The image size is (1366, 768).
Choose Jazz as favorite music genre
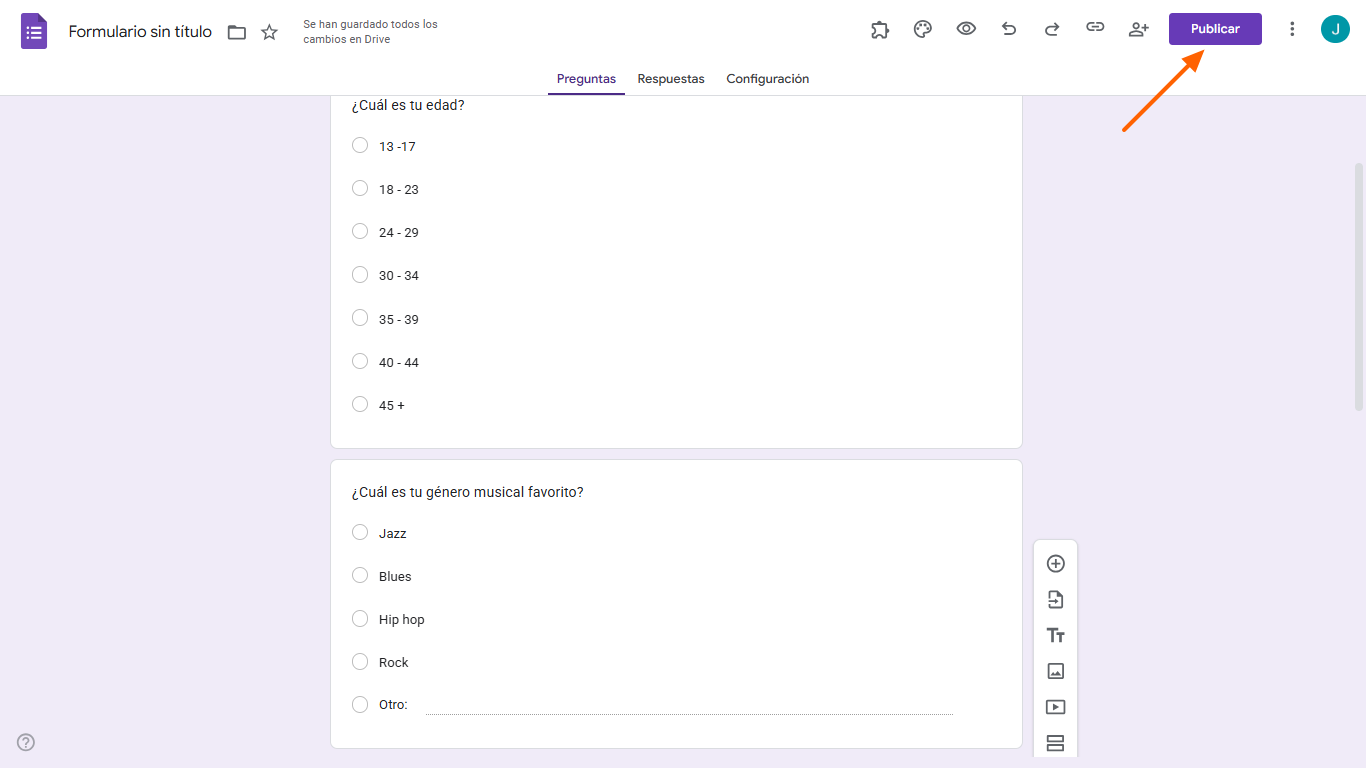(x=360, y=532)
